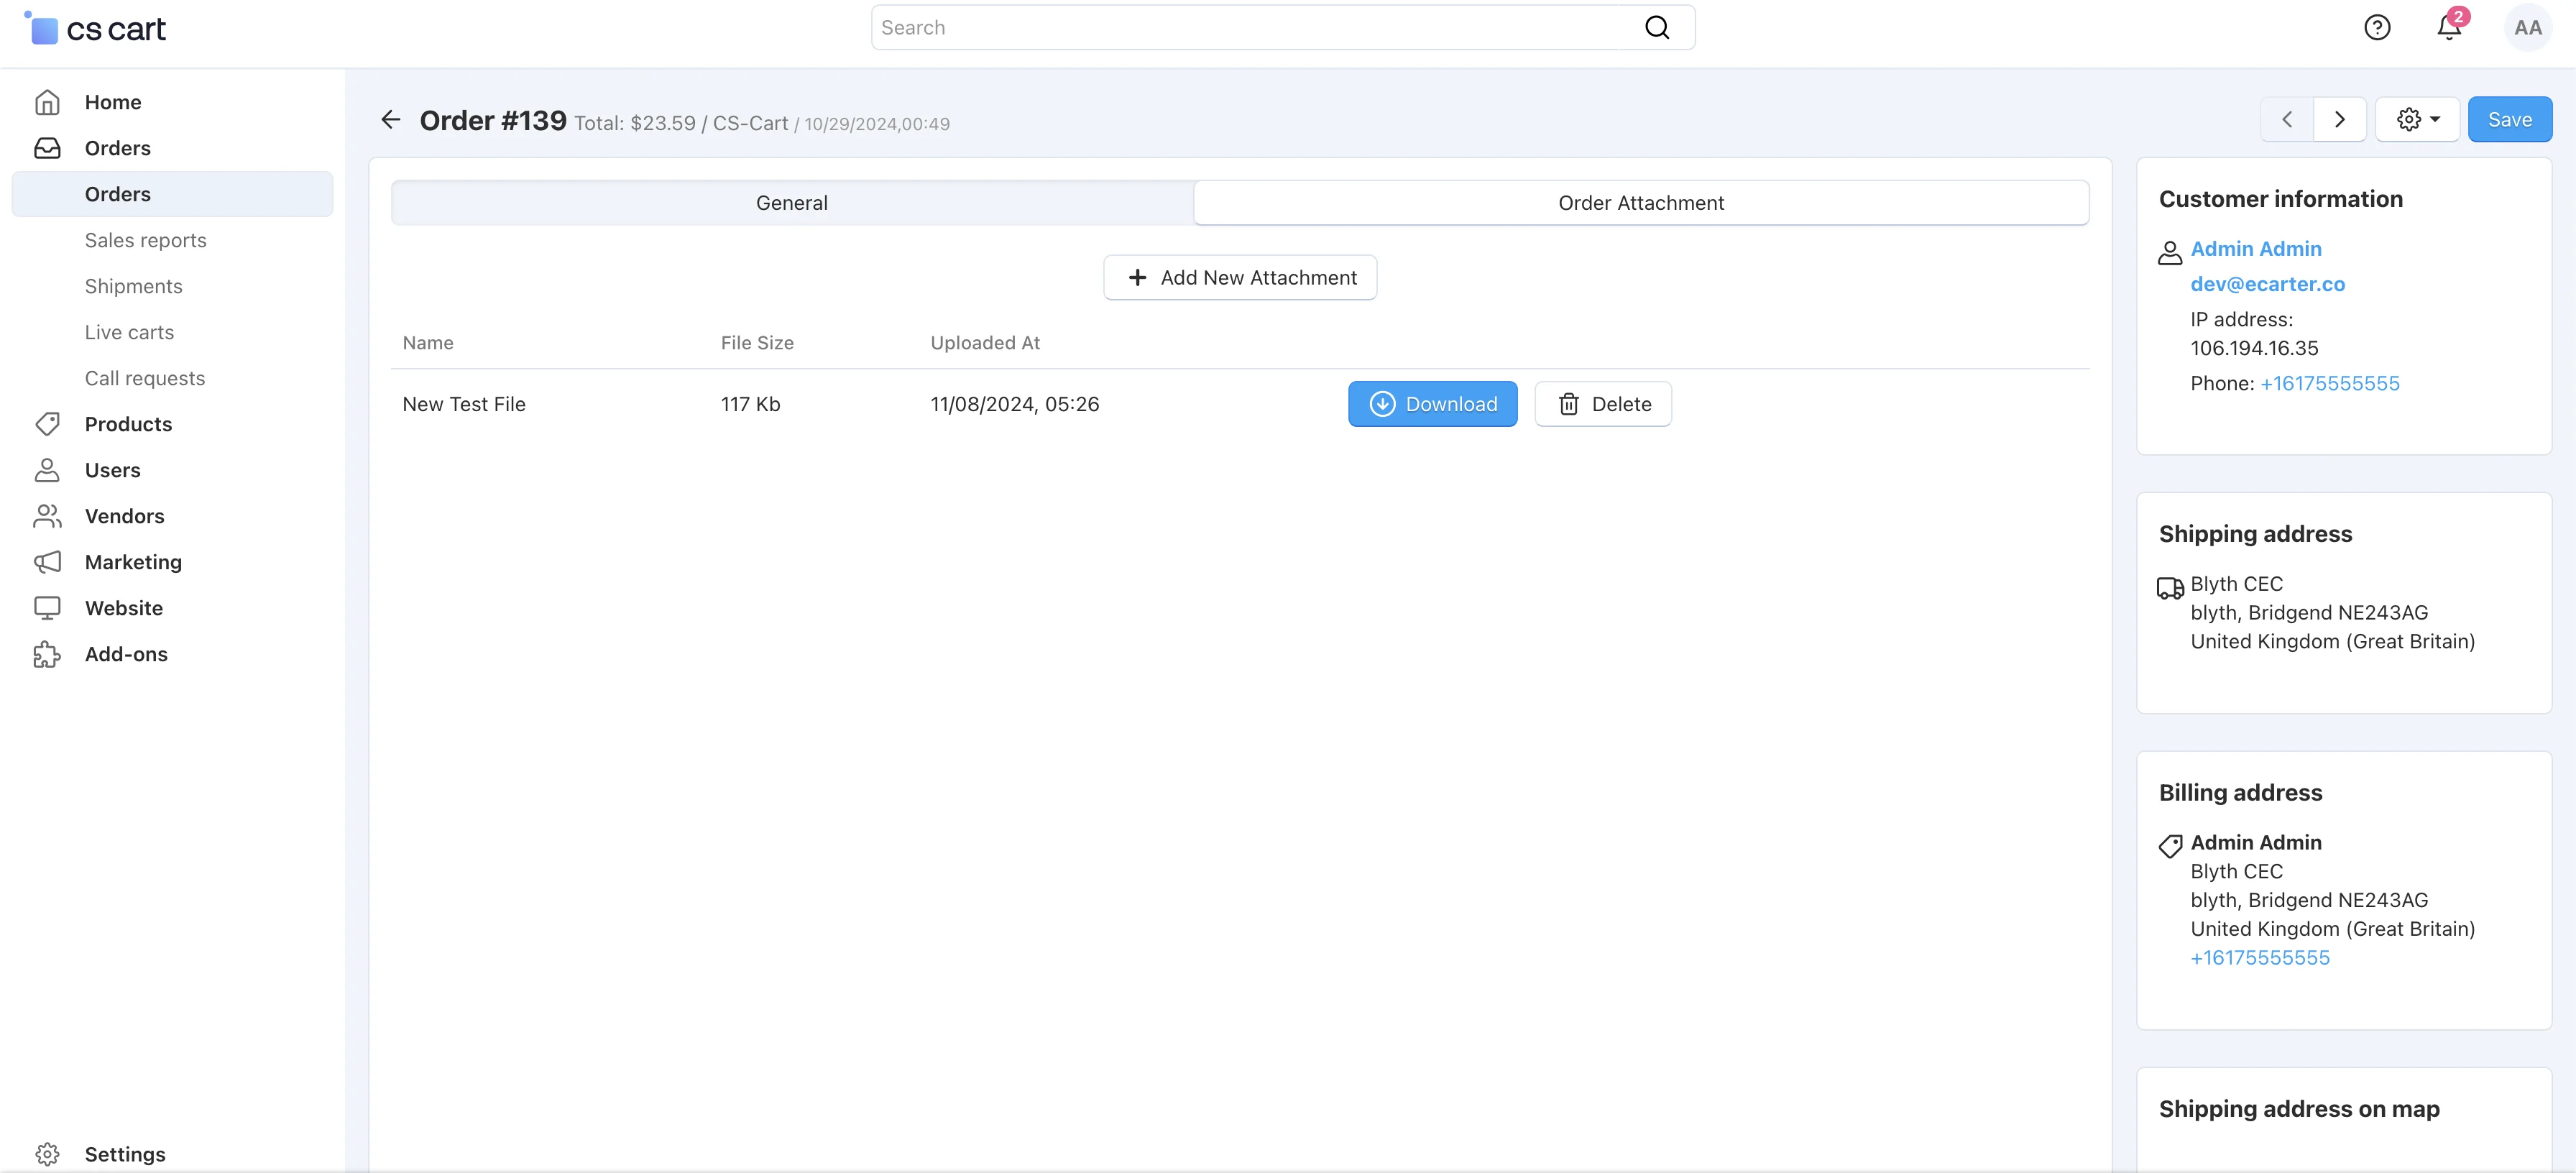The height and width of the screenshot is (1173, 2576).
Task: Open the help question mark icon
Action: point(2377,28)
